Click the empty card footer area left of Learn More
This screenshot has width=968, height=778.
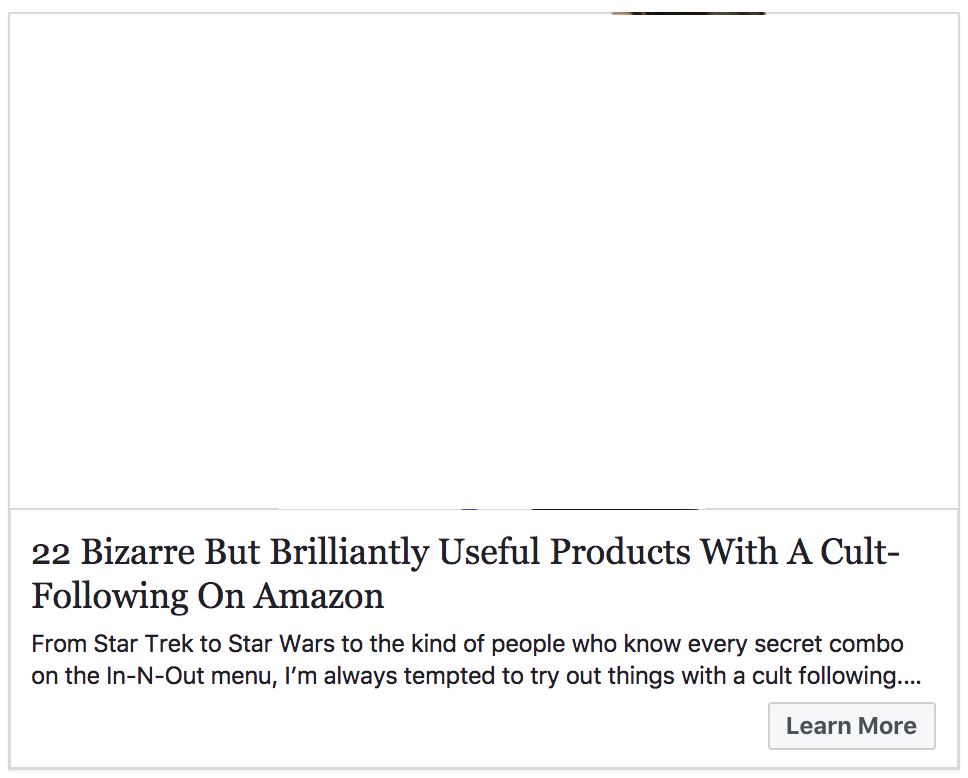click(389, 726)
